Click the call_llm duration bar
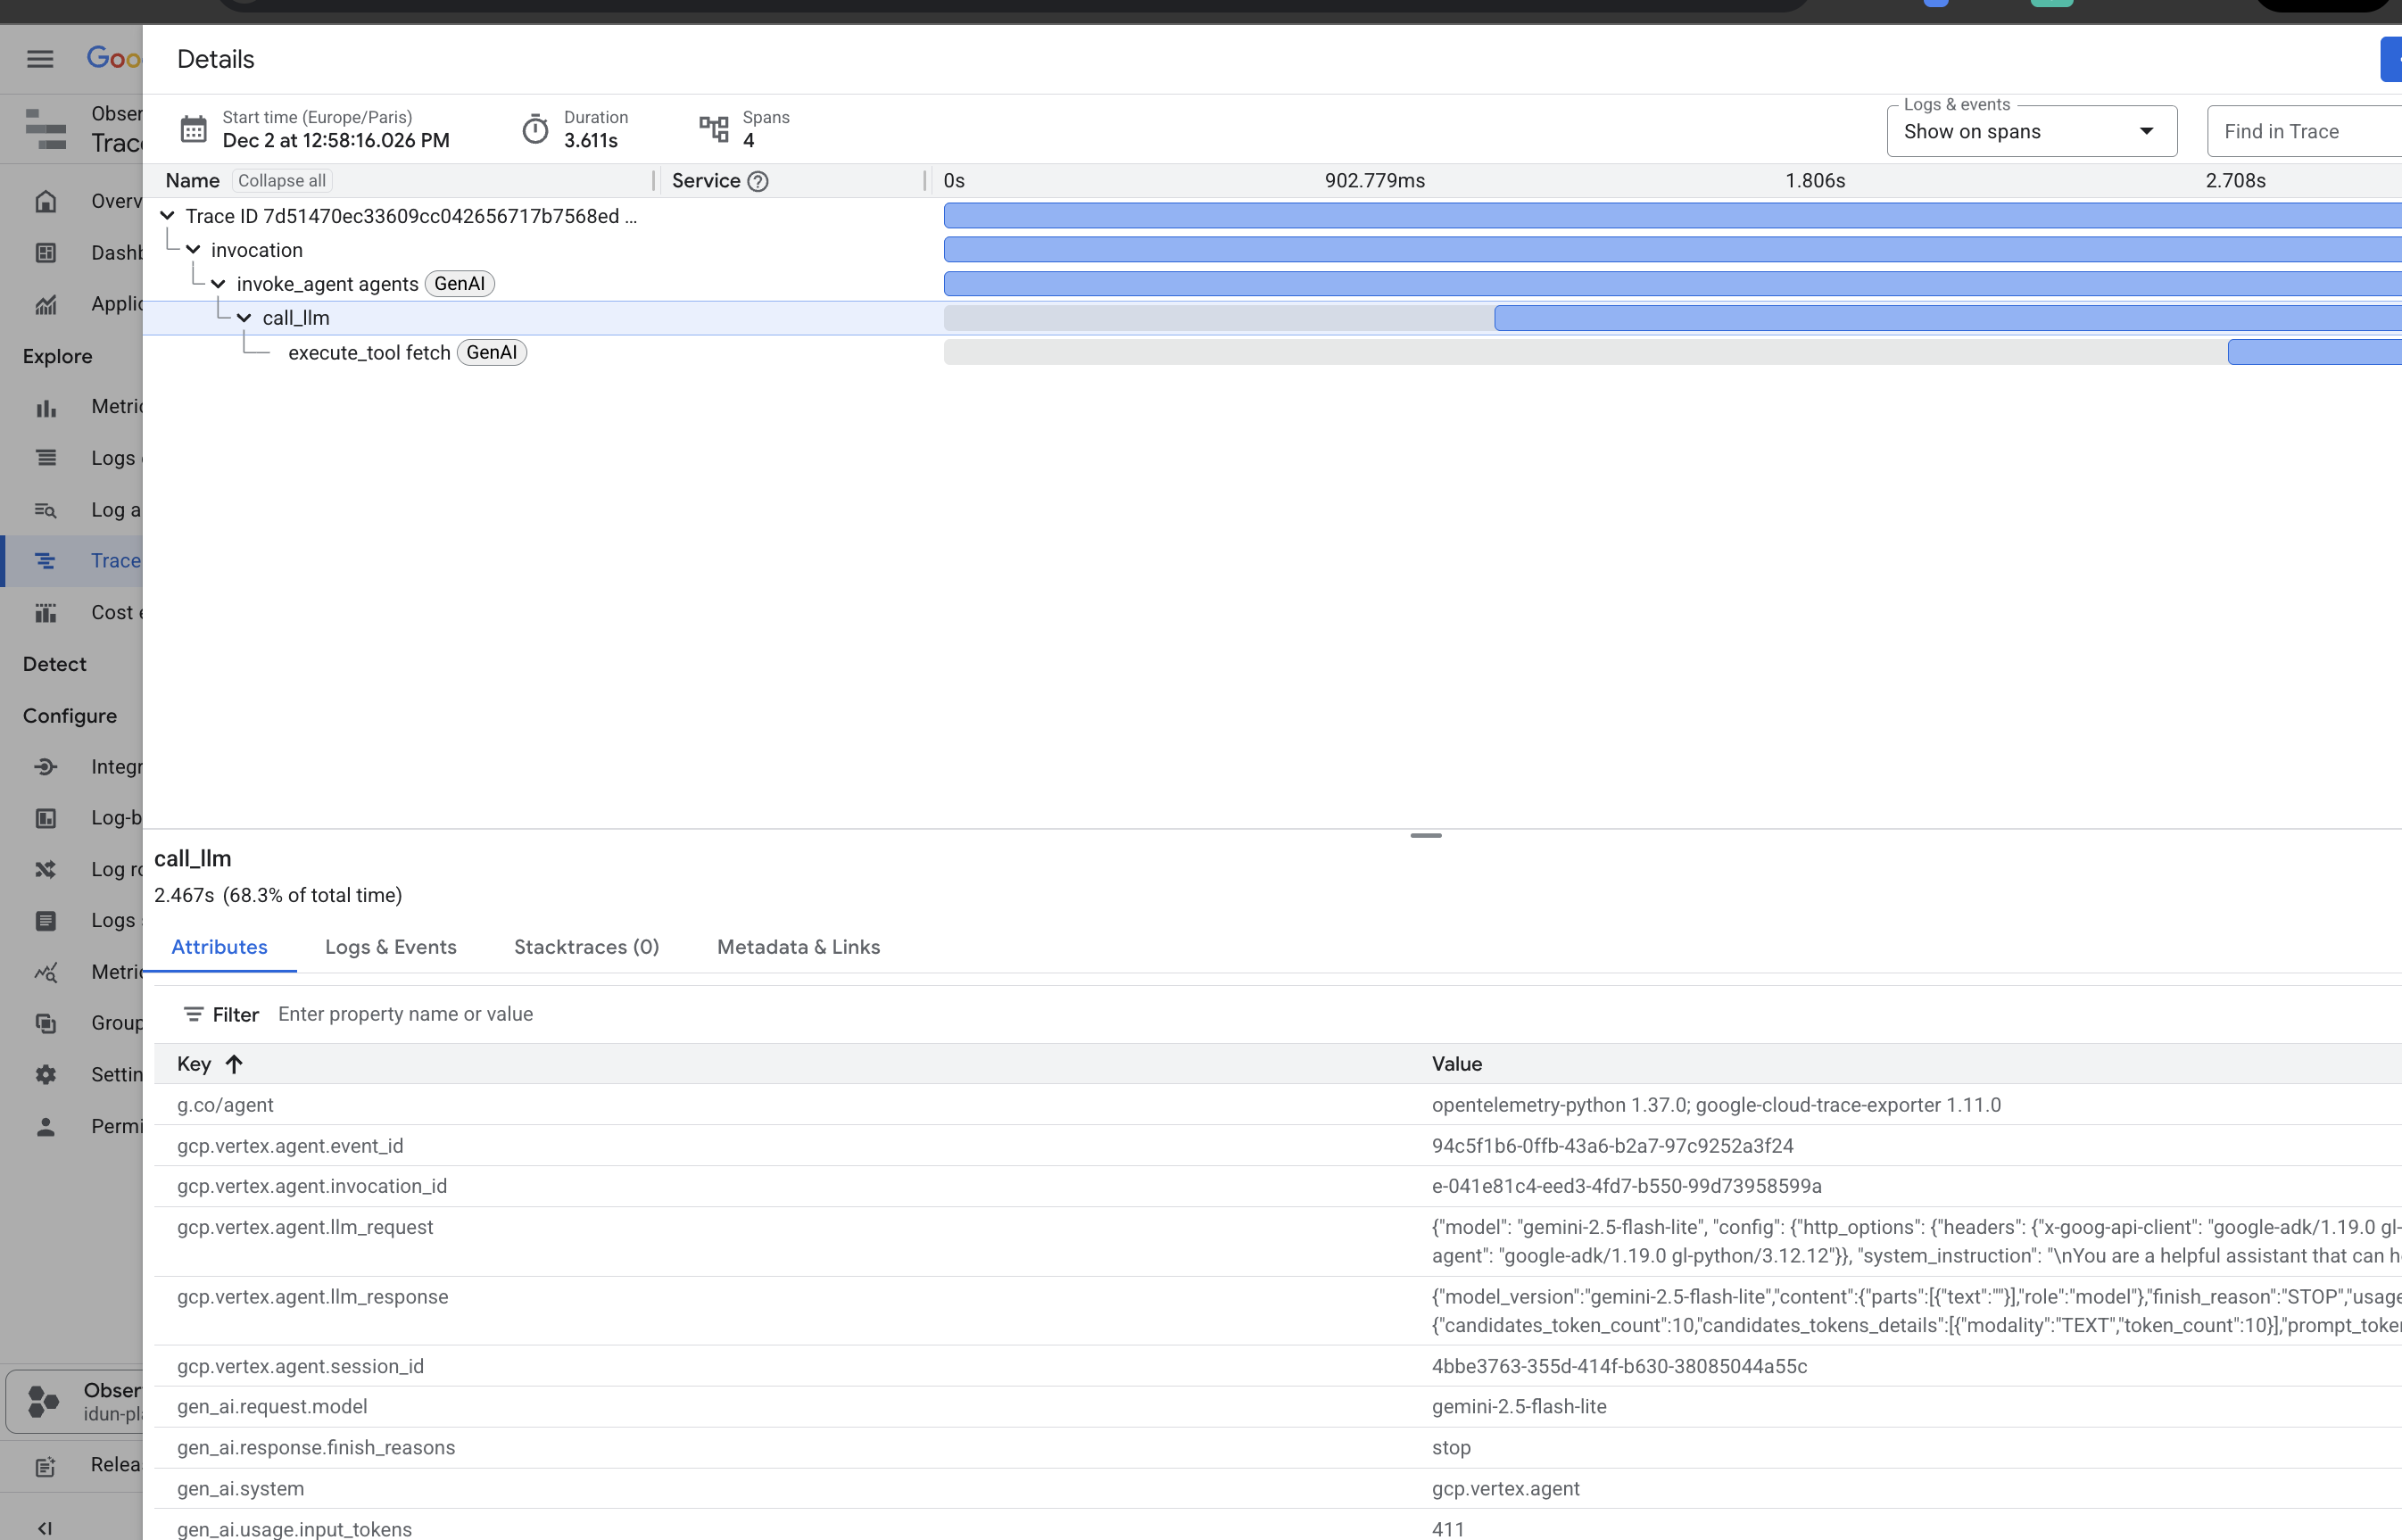Image resolution: width=2402 pixels, height=1540 pixels. click(x=1948, y=318)
